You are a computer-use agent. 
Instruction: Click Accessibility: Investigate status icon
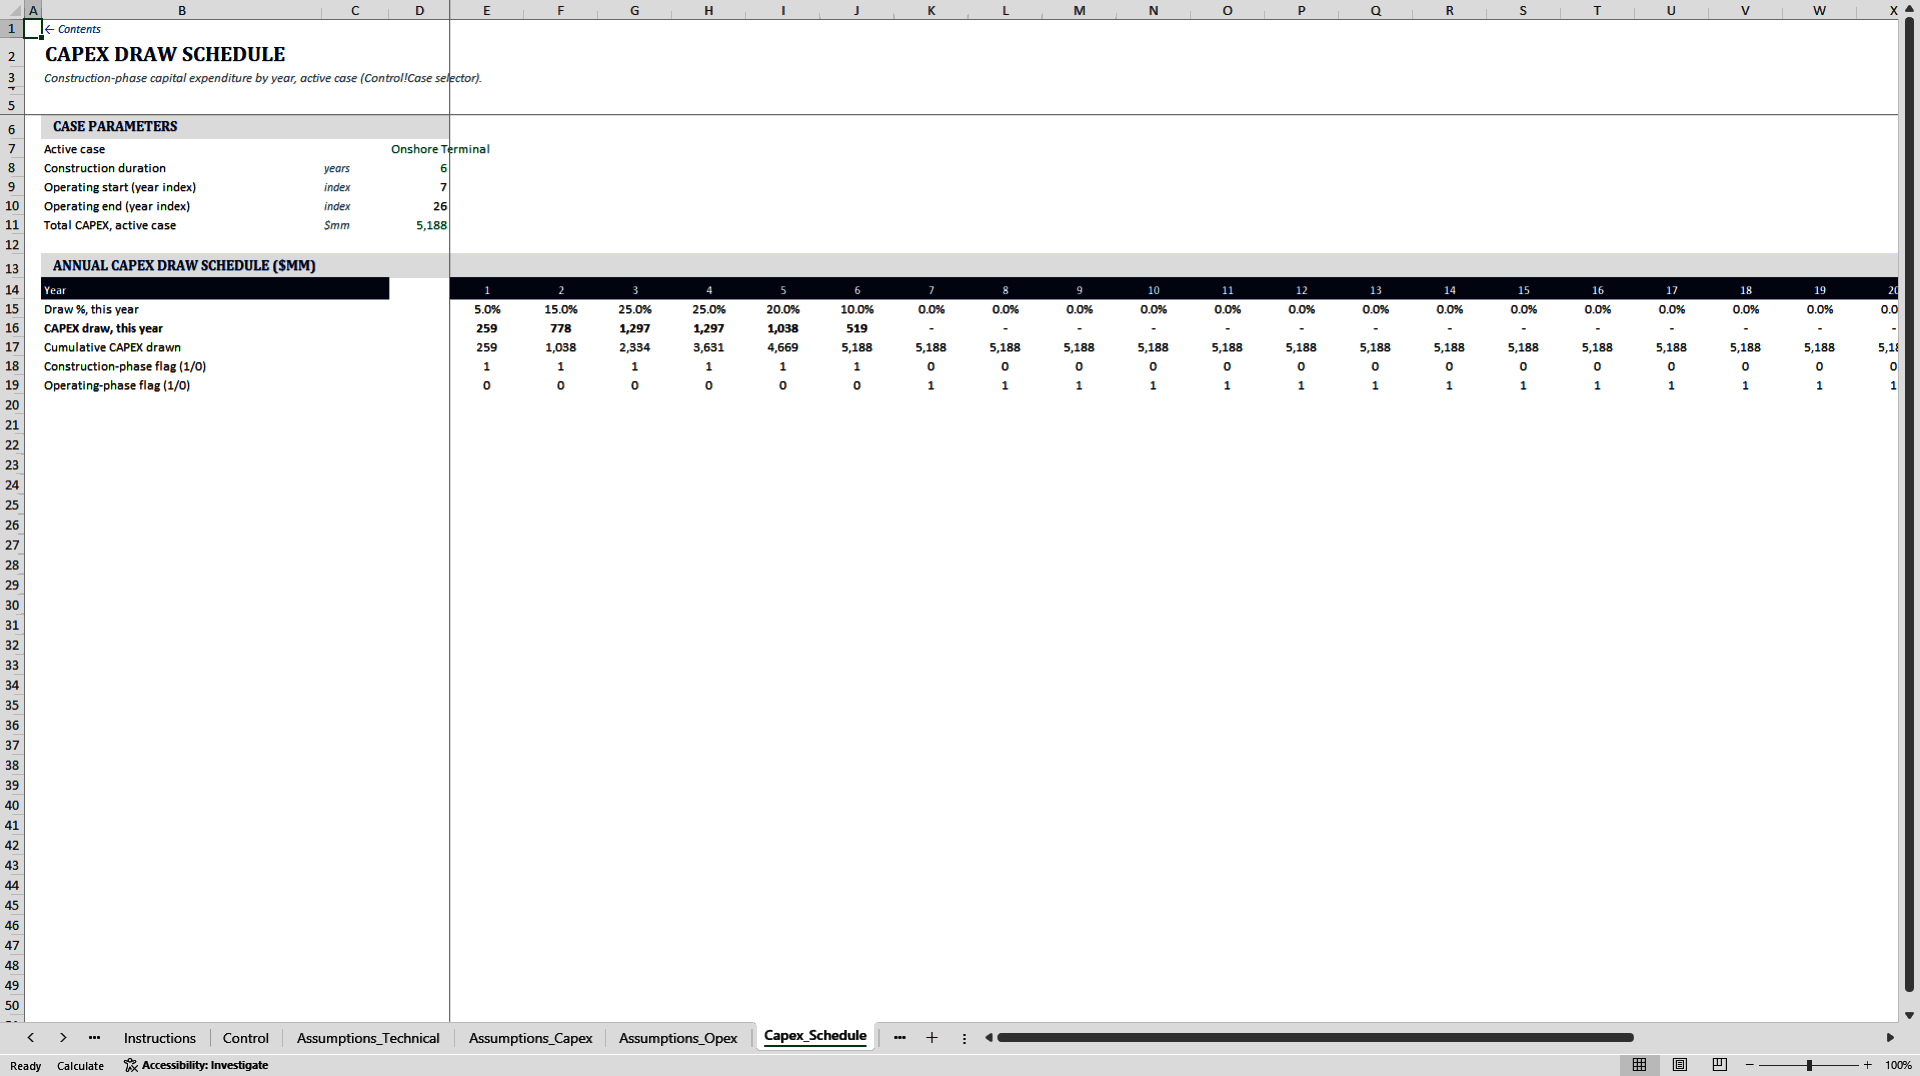pyautogui.click(x=196, y=1065)
